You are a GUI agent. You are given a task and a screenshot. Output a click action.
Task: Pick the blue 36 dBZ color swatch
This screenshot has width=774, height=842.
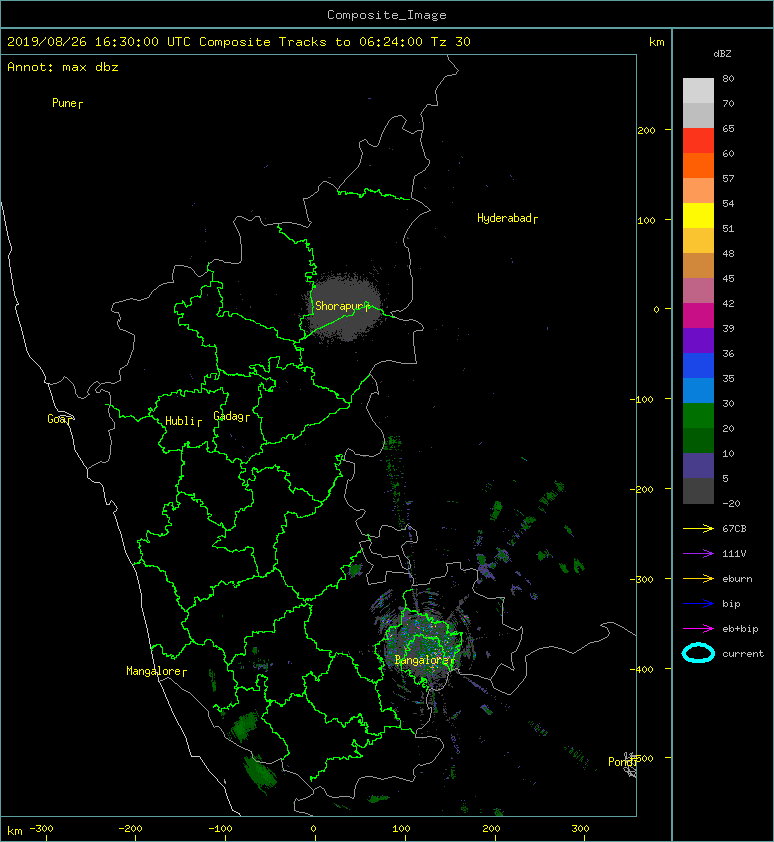698,365
